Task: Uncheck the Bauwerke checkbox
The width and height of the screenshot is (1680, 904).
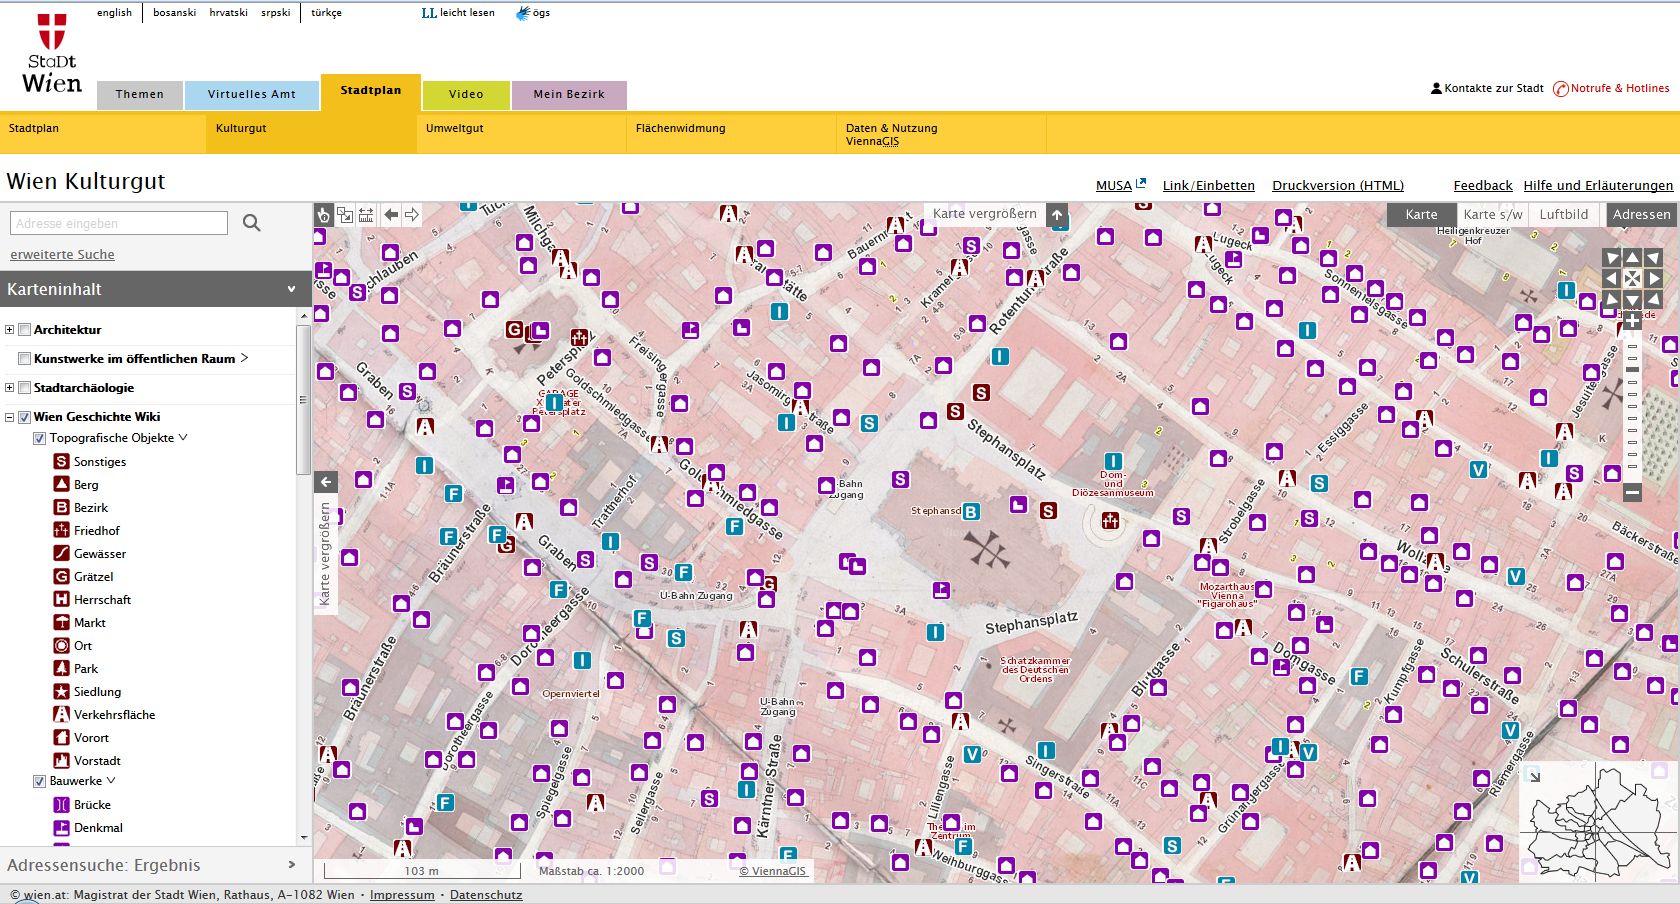Action: (x=40, y=781)
